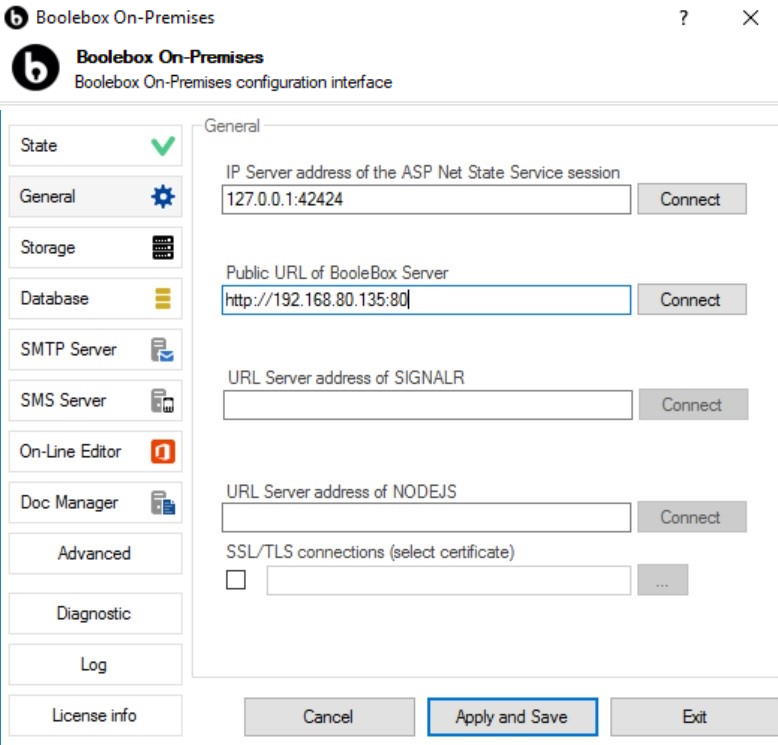The height and width of the screenshot is (745, 778).
Task: Open the Doc Manager tab
Action: [95, 502]
